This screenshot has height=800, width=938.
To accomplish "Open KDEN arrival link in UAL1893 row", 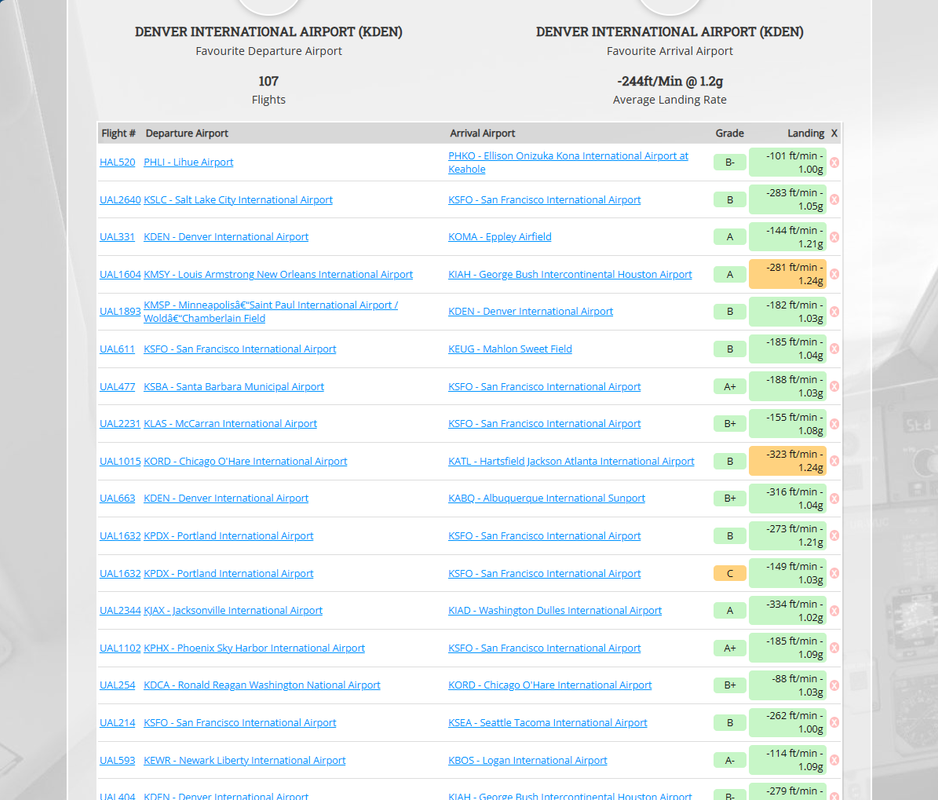I will [x=531, y=312].
